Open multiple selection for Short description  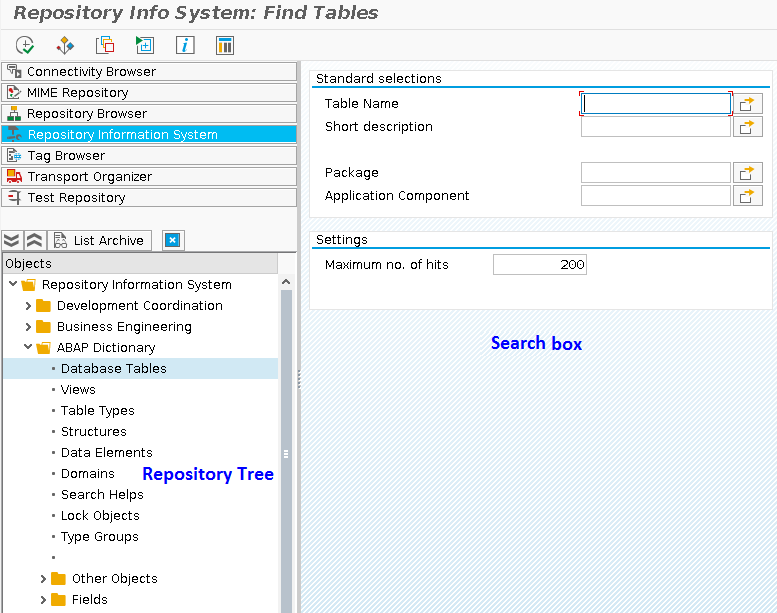point(747,127)
